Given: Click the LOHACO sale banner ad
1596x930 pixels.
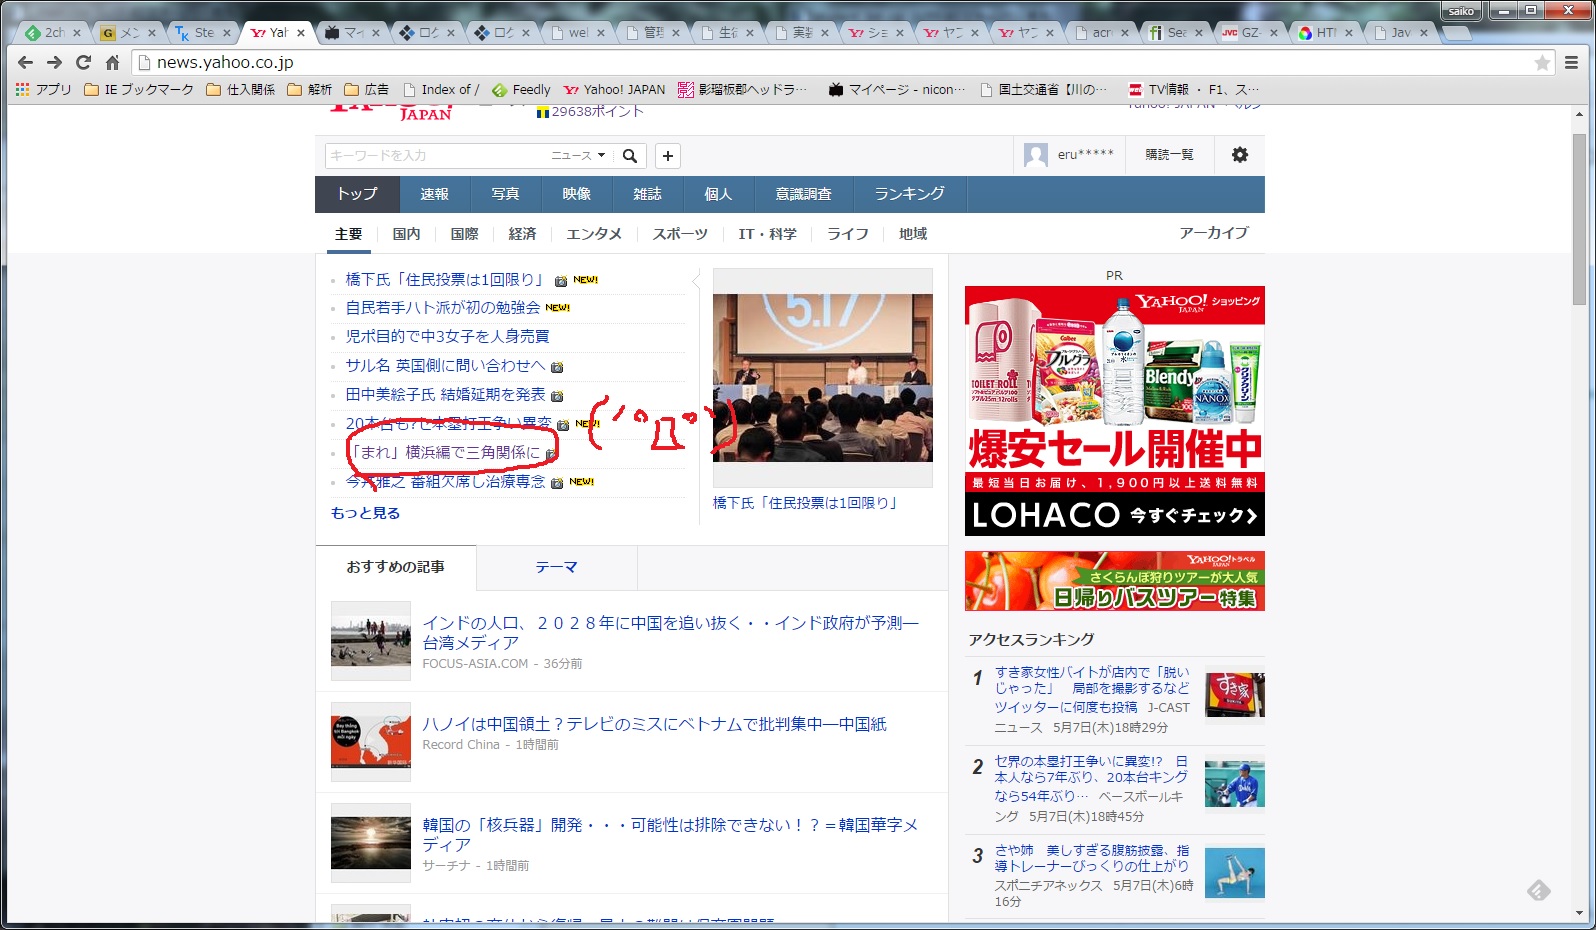Looking at the screenshot, I should [x=1114, y=410].
